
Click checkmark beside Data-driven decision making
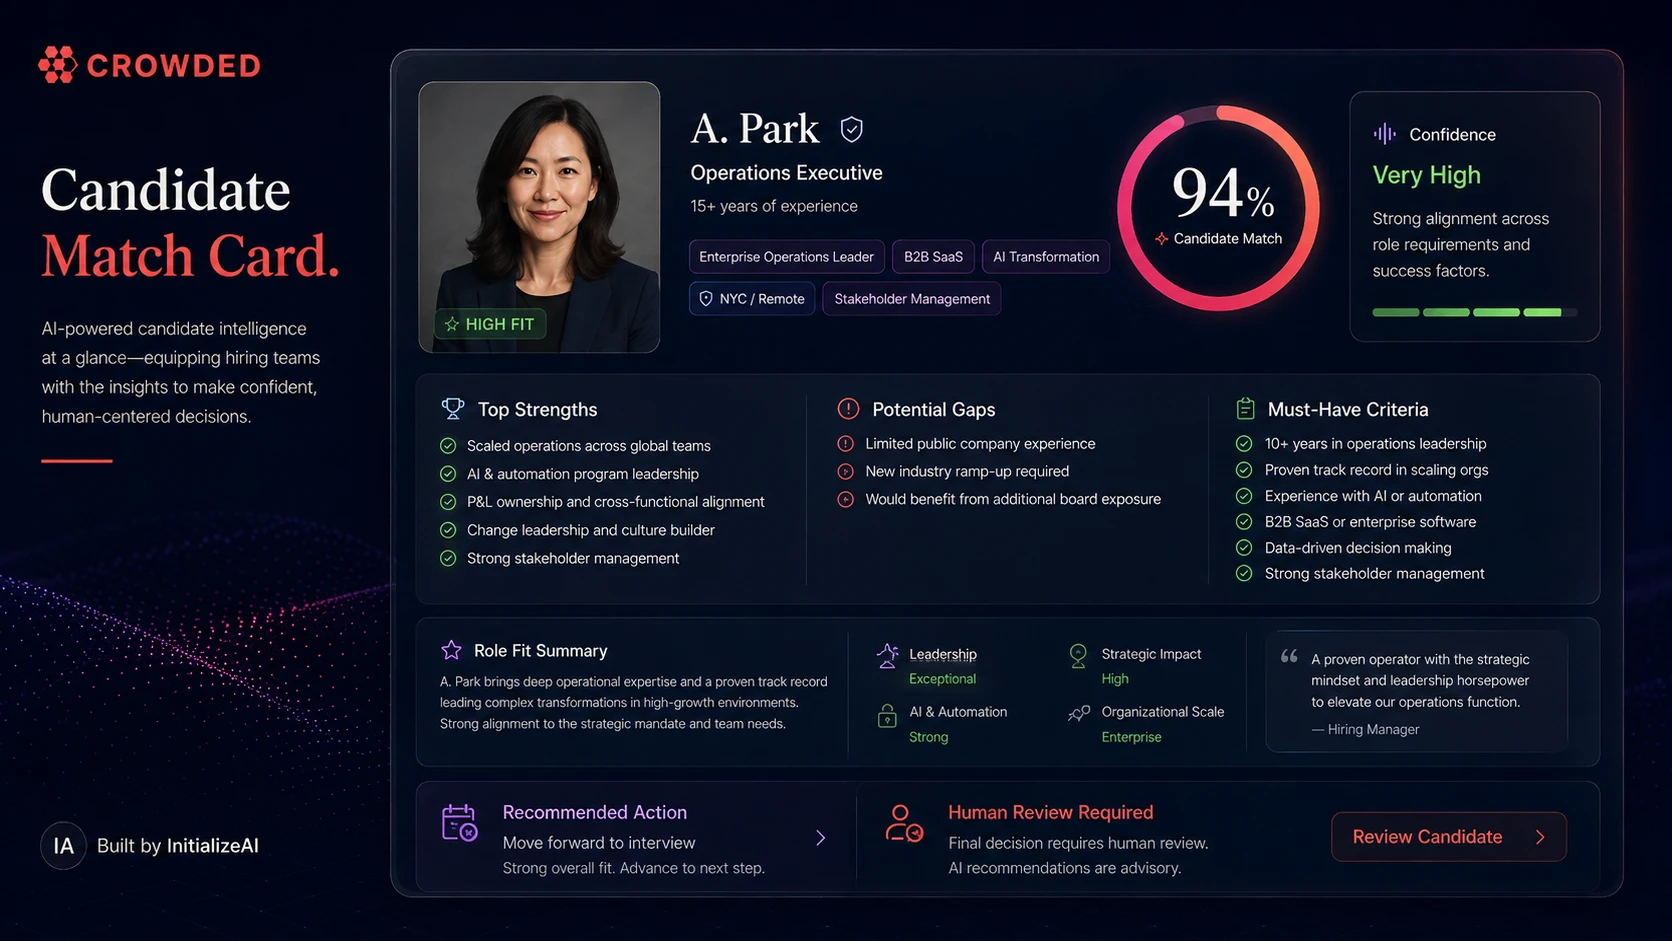1244,548
